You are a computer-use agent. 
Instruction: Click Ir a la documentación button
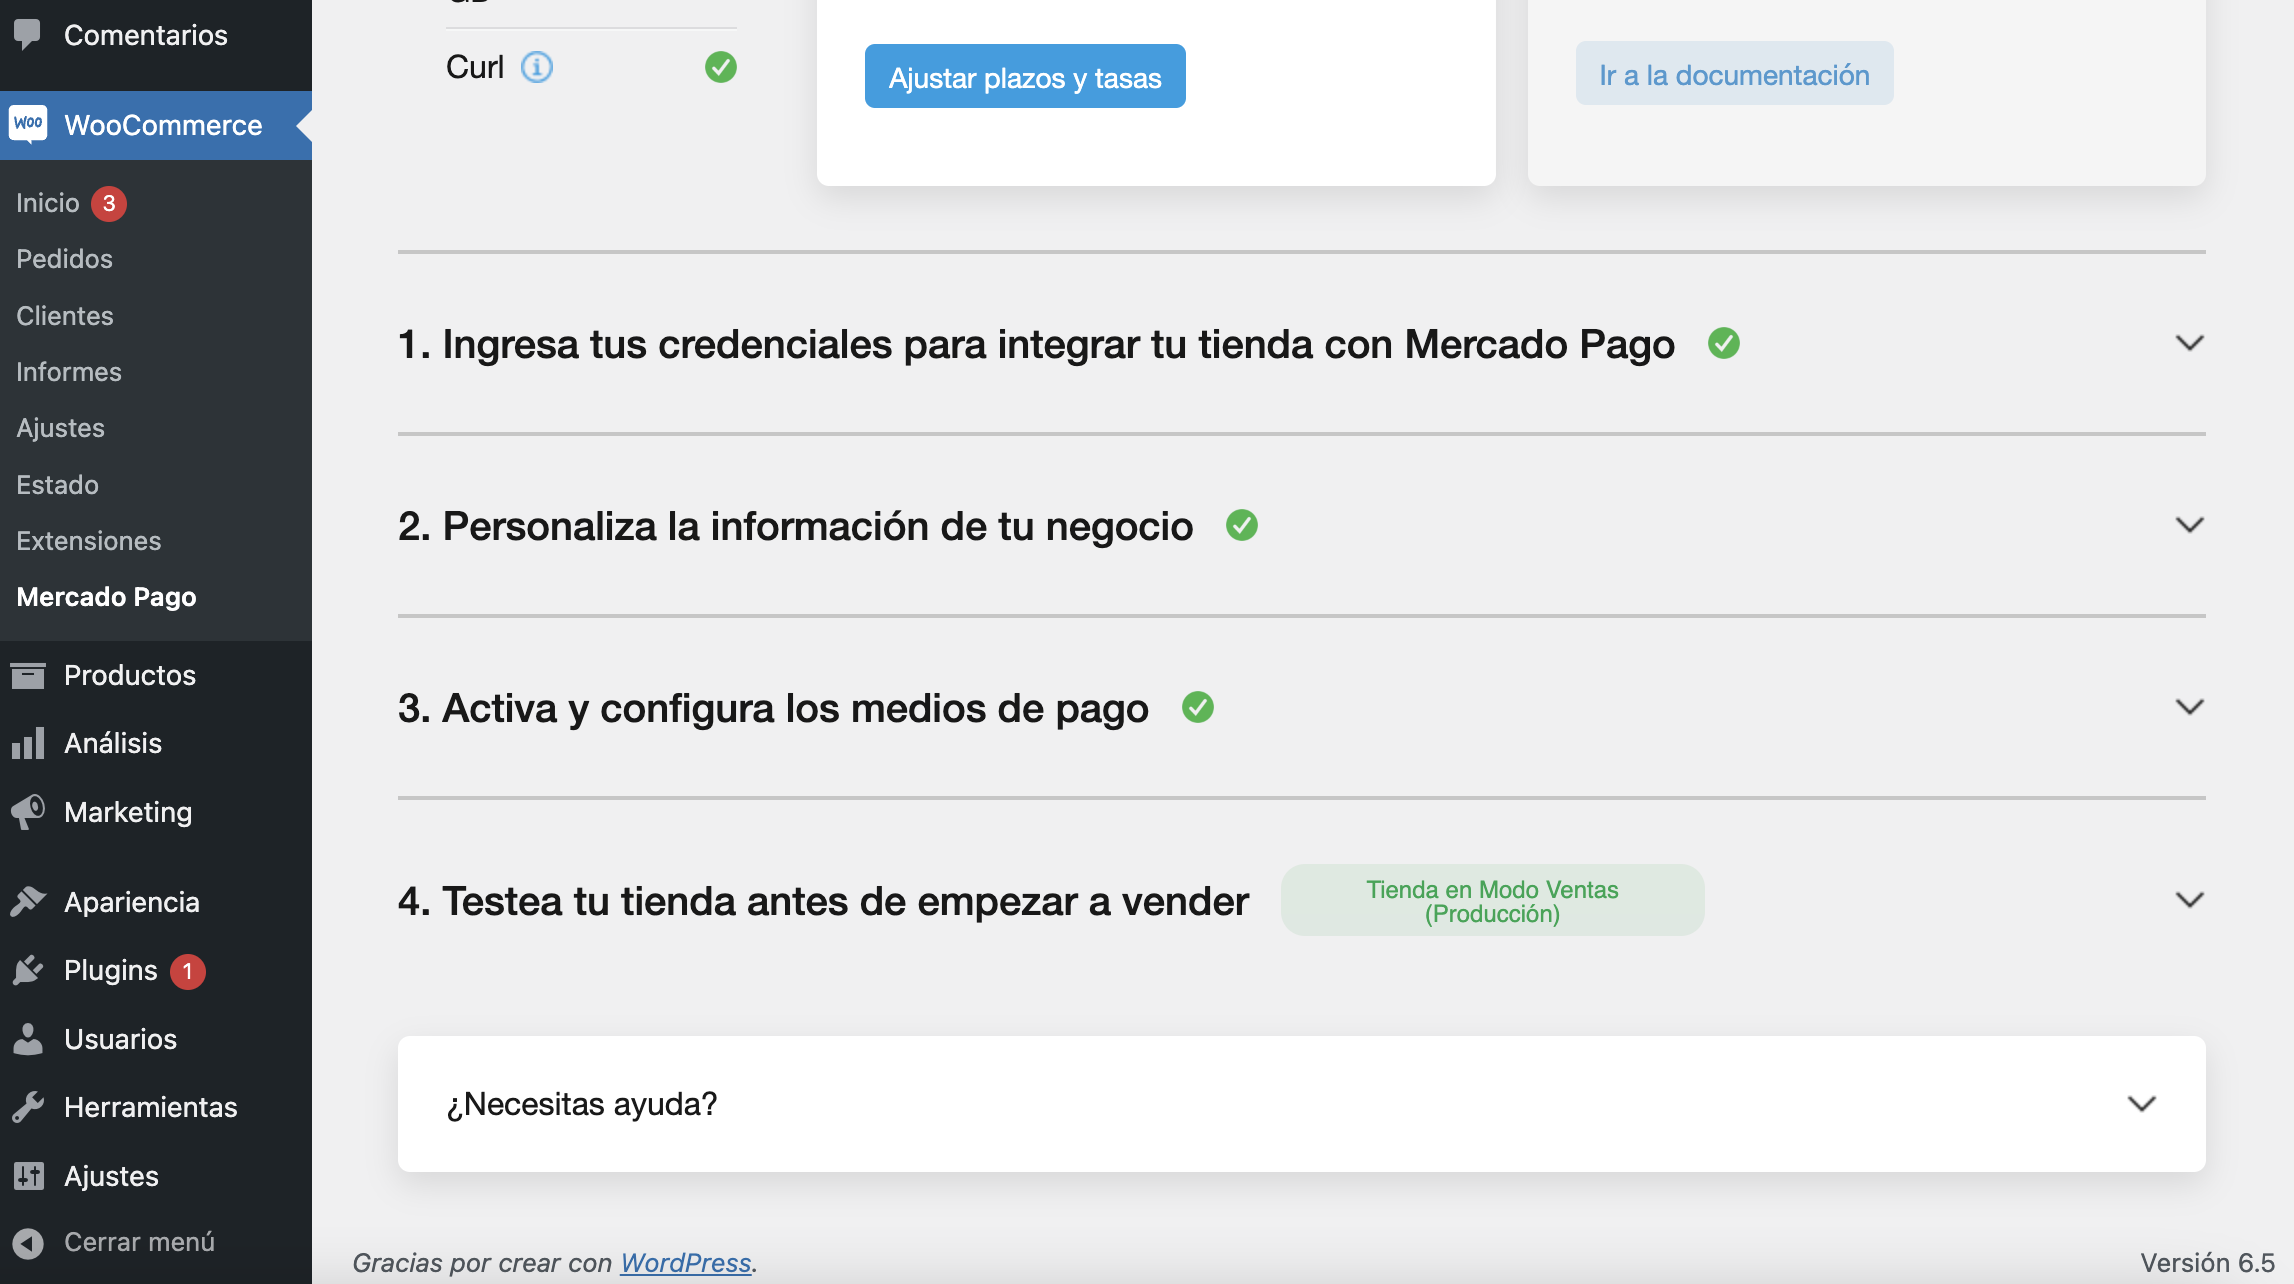(1734, 73)
